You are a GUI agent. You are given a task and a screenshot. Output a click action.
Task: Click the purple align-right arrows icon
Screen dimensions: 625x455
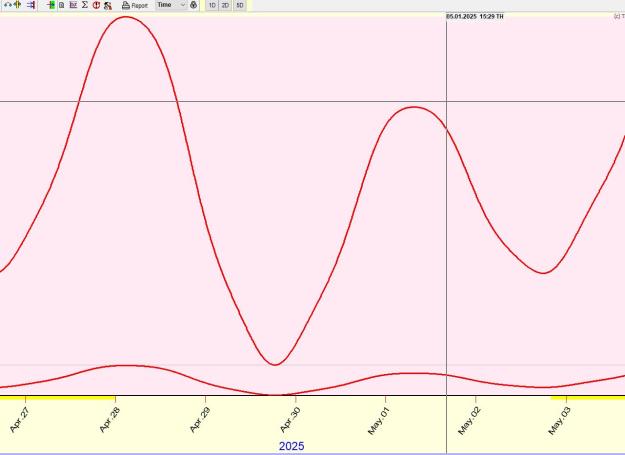pos(31,5)
